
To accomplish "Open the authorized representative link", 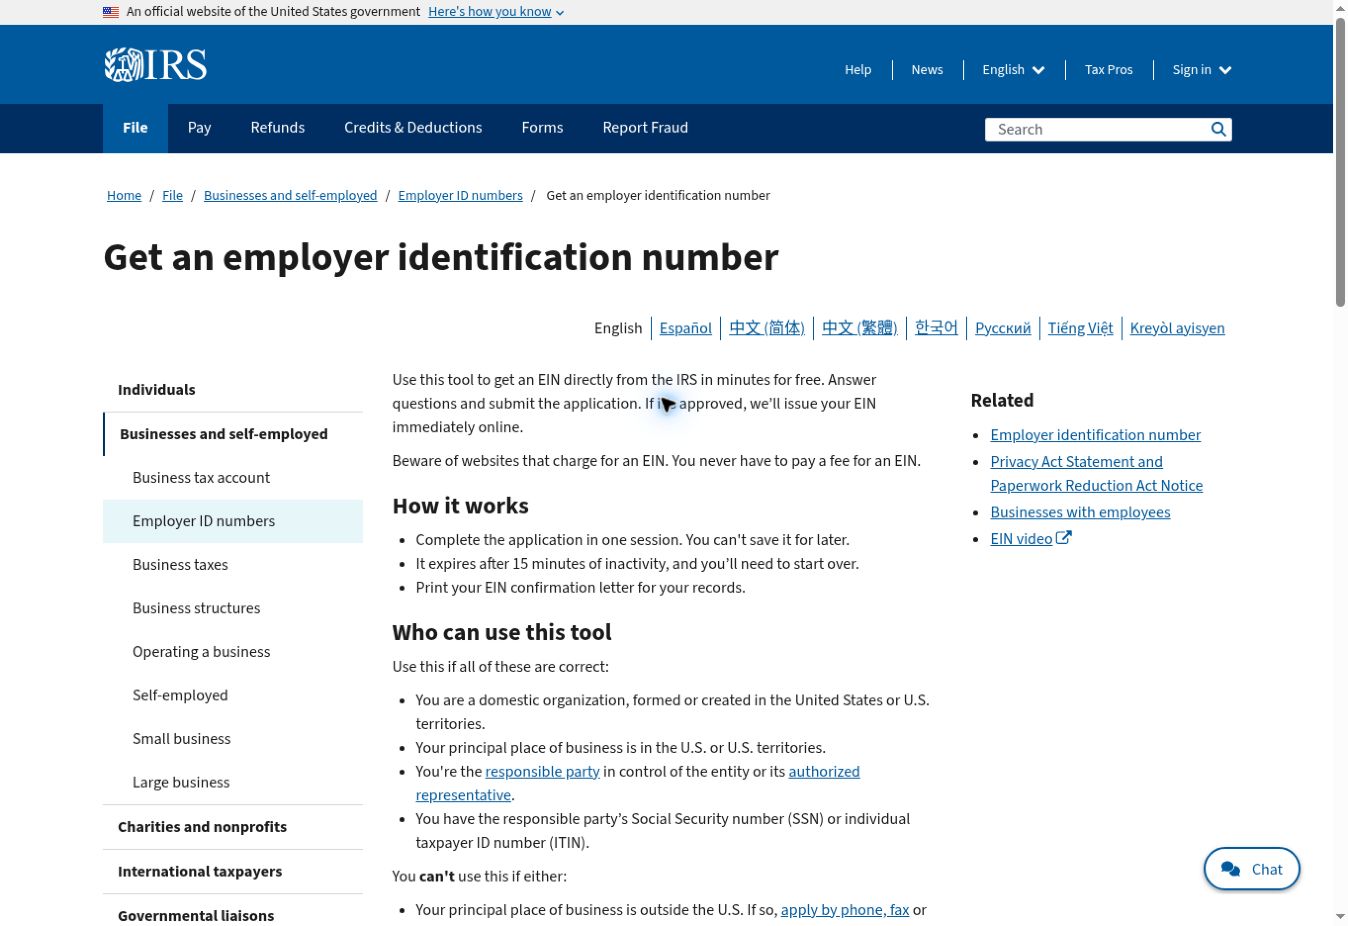I will pyautogui.click(x=824, y=772).
